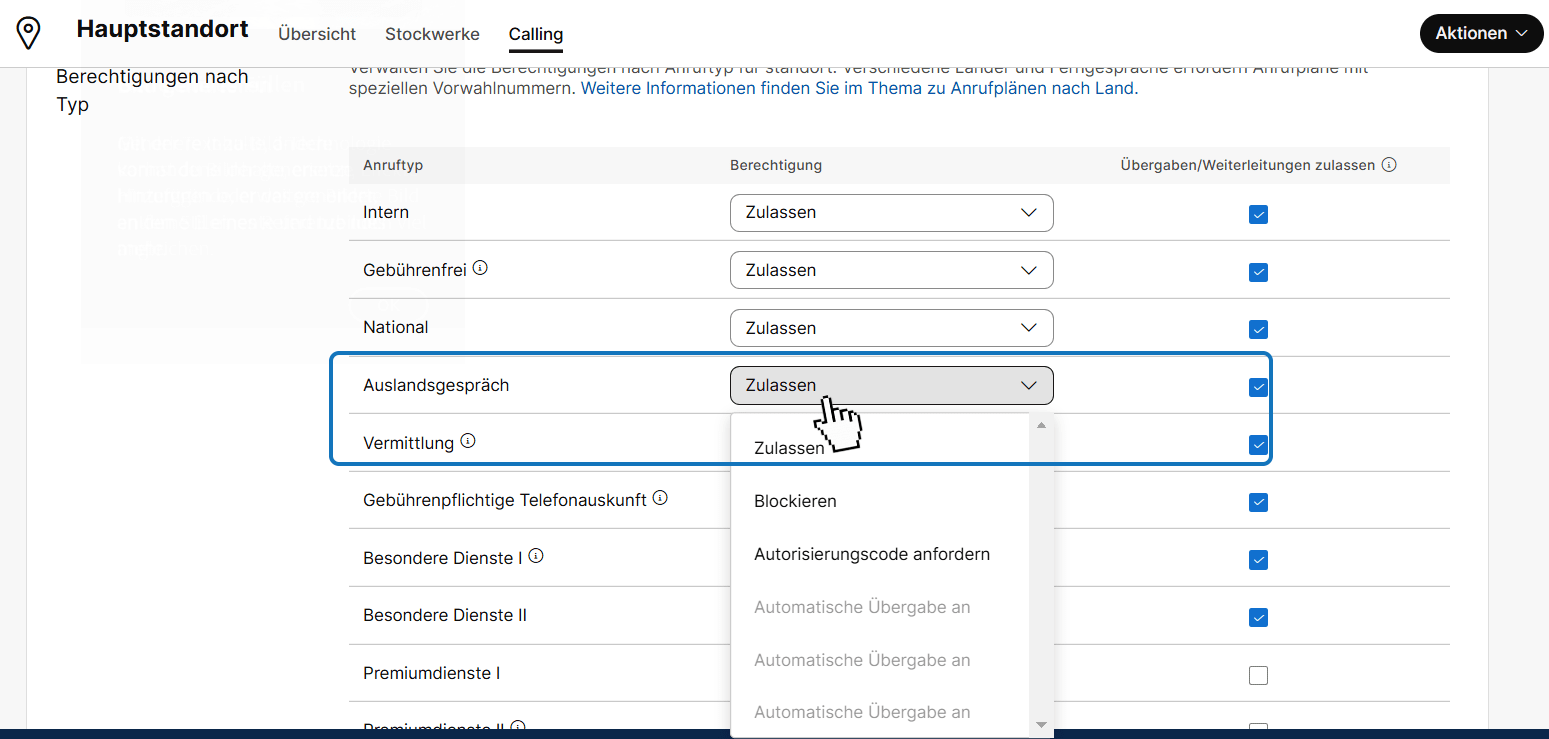
Task: Click info icon next to Gebührenfrei
Action: click(480, 268)
